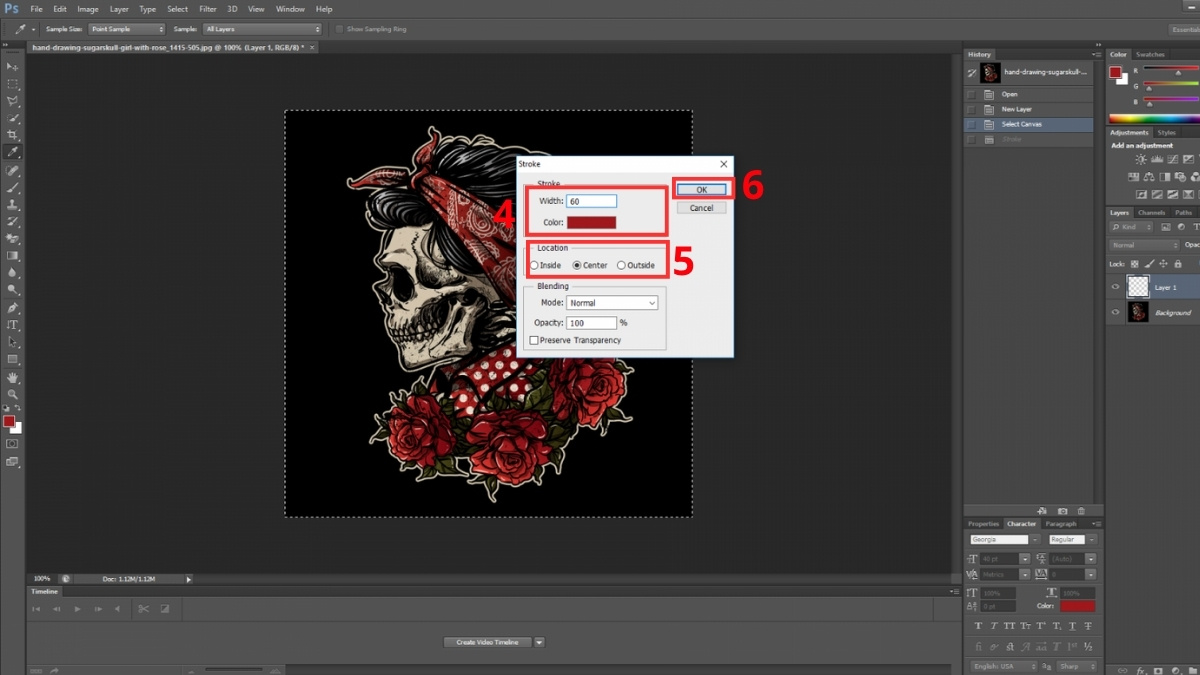
Task: Choose the Center location radio button
Action: click(577, 265)
